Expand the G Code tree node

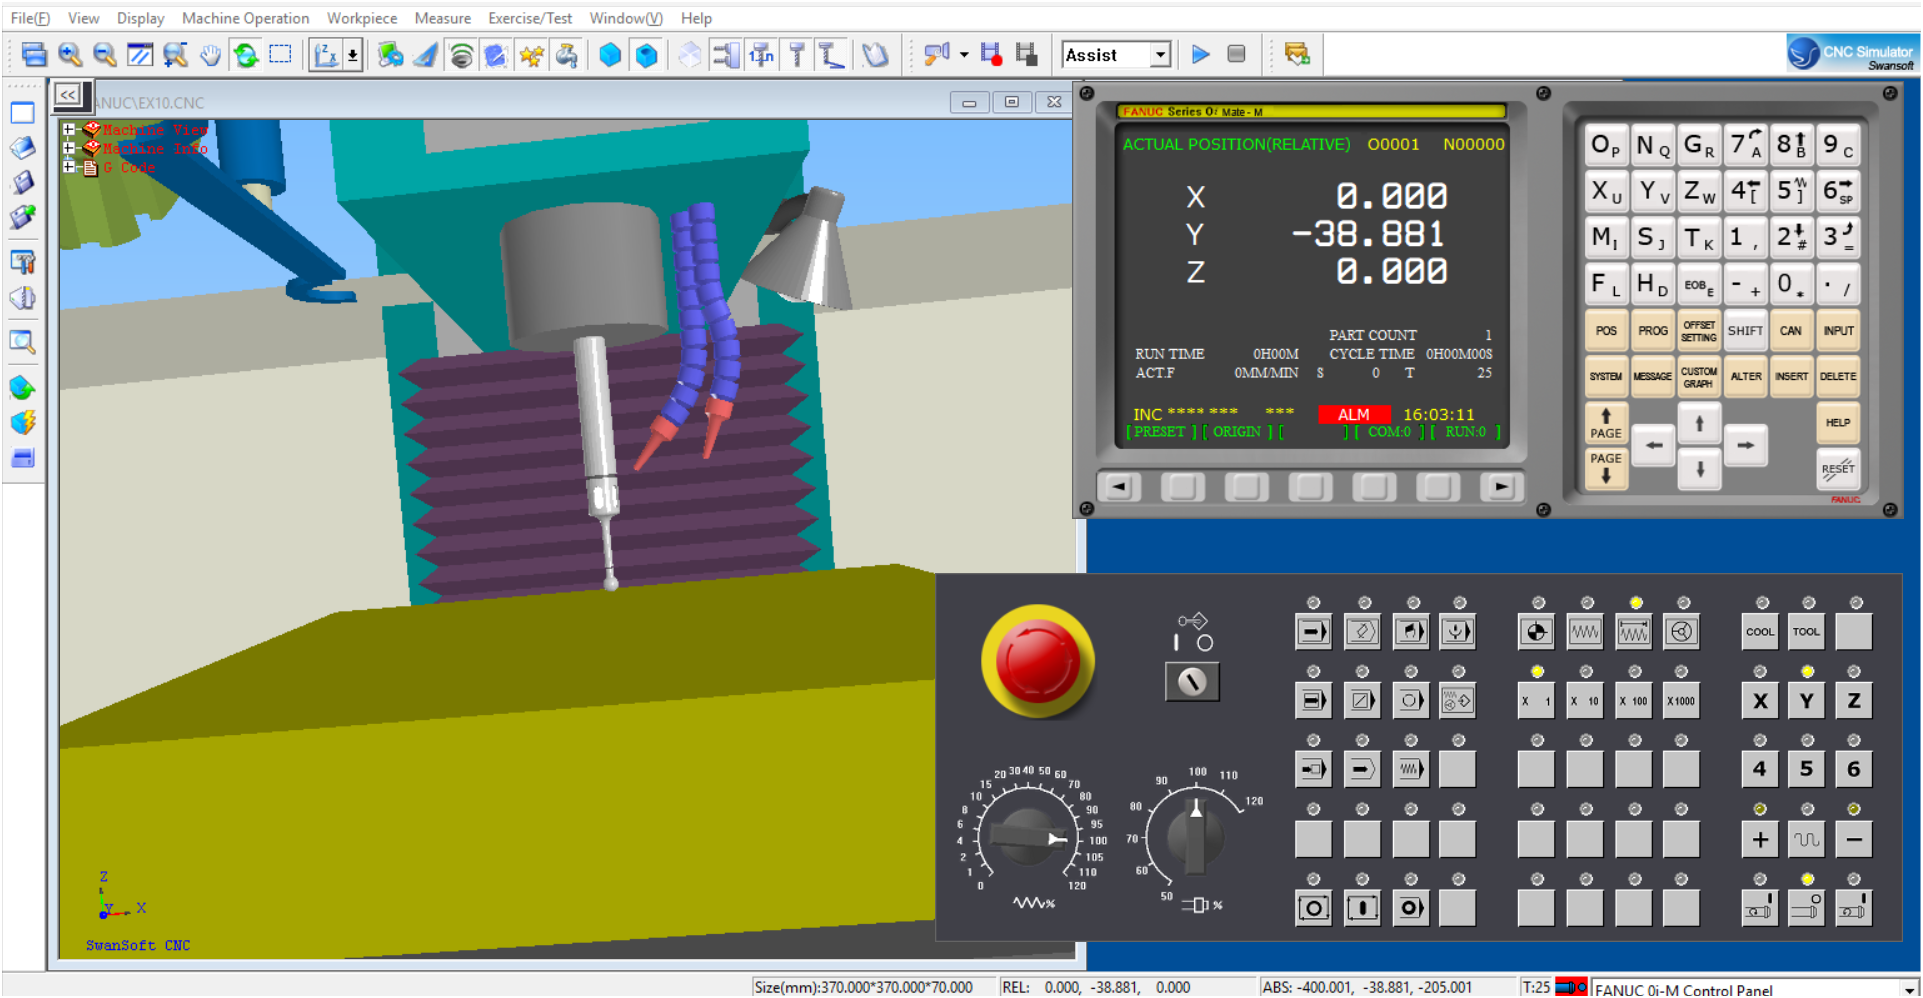[x=69, y=167]
